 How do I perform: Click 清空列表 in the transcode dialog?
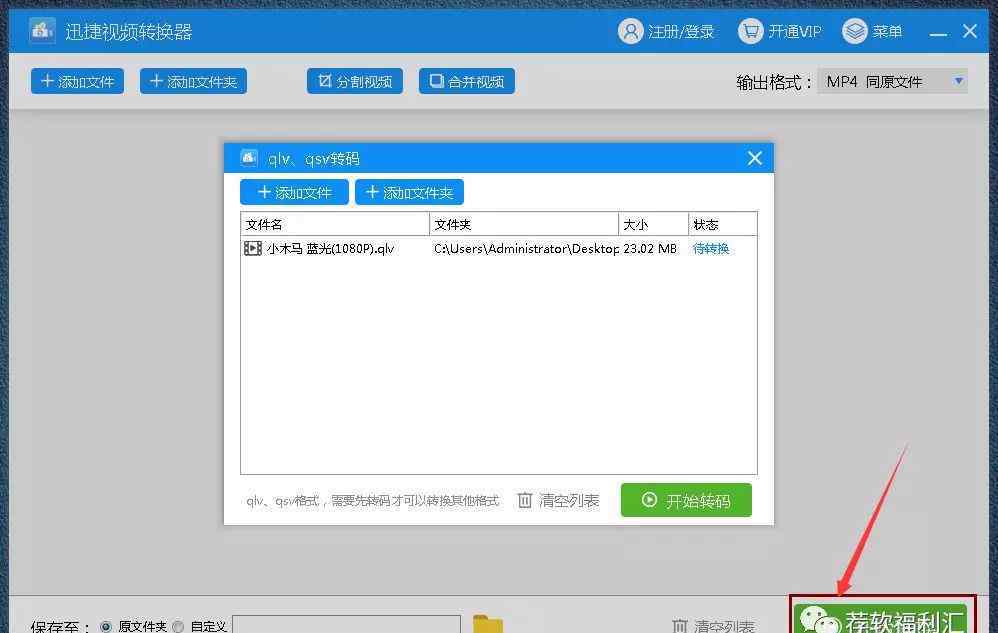point(558,501)
